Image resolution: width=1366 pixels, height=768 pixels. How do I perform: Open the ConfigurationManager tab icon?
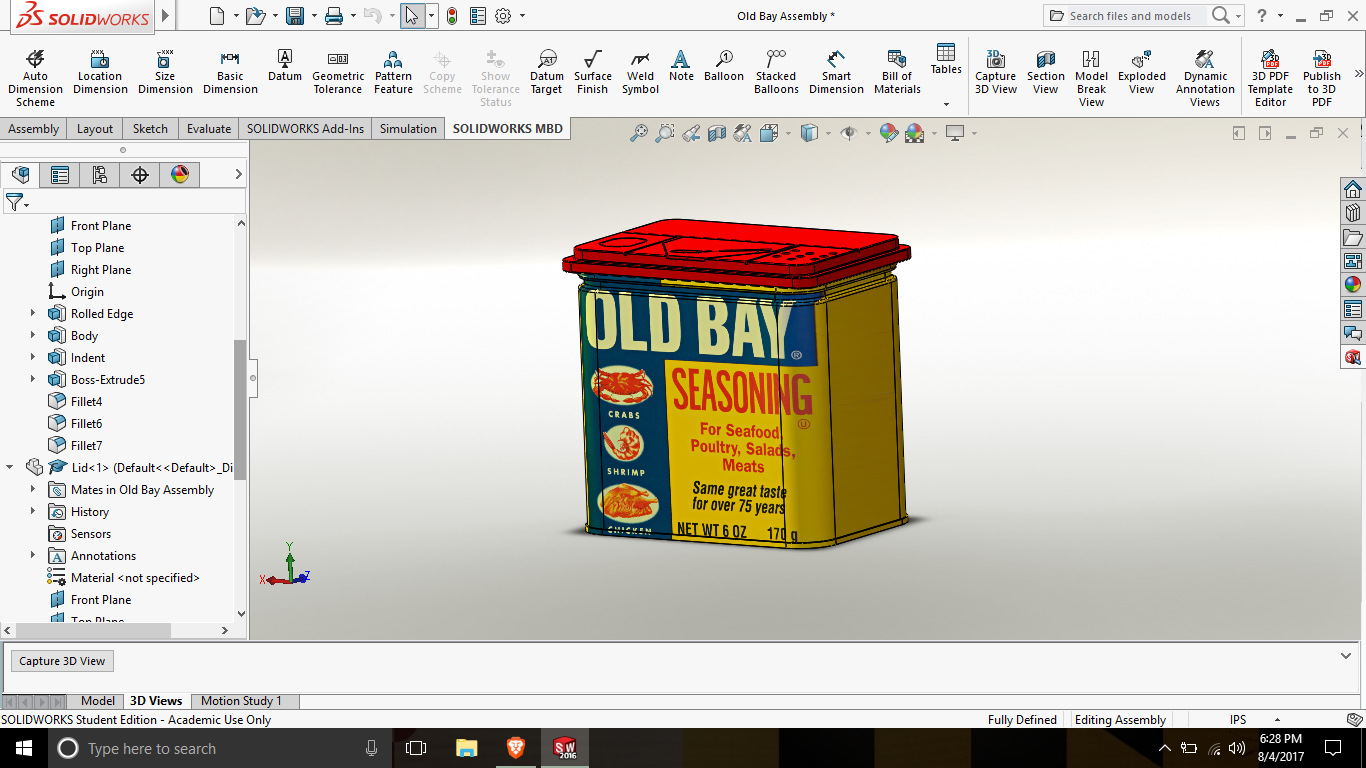click(100, 175)
